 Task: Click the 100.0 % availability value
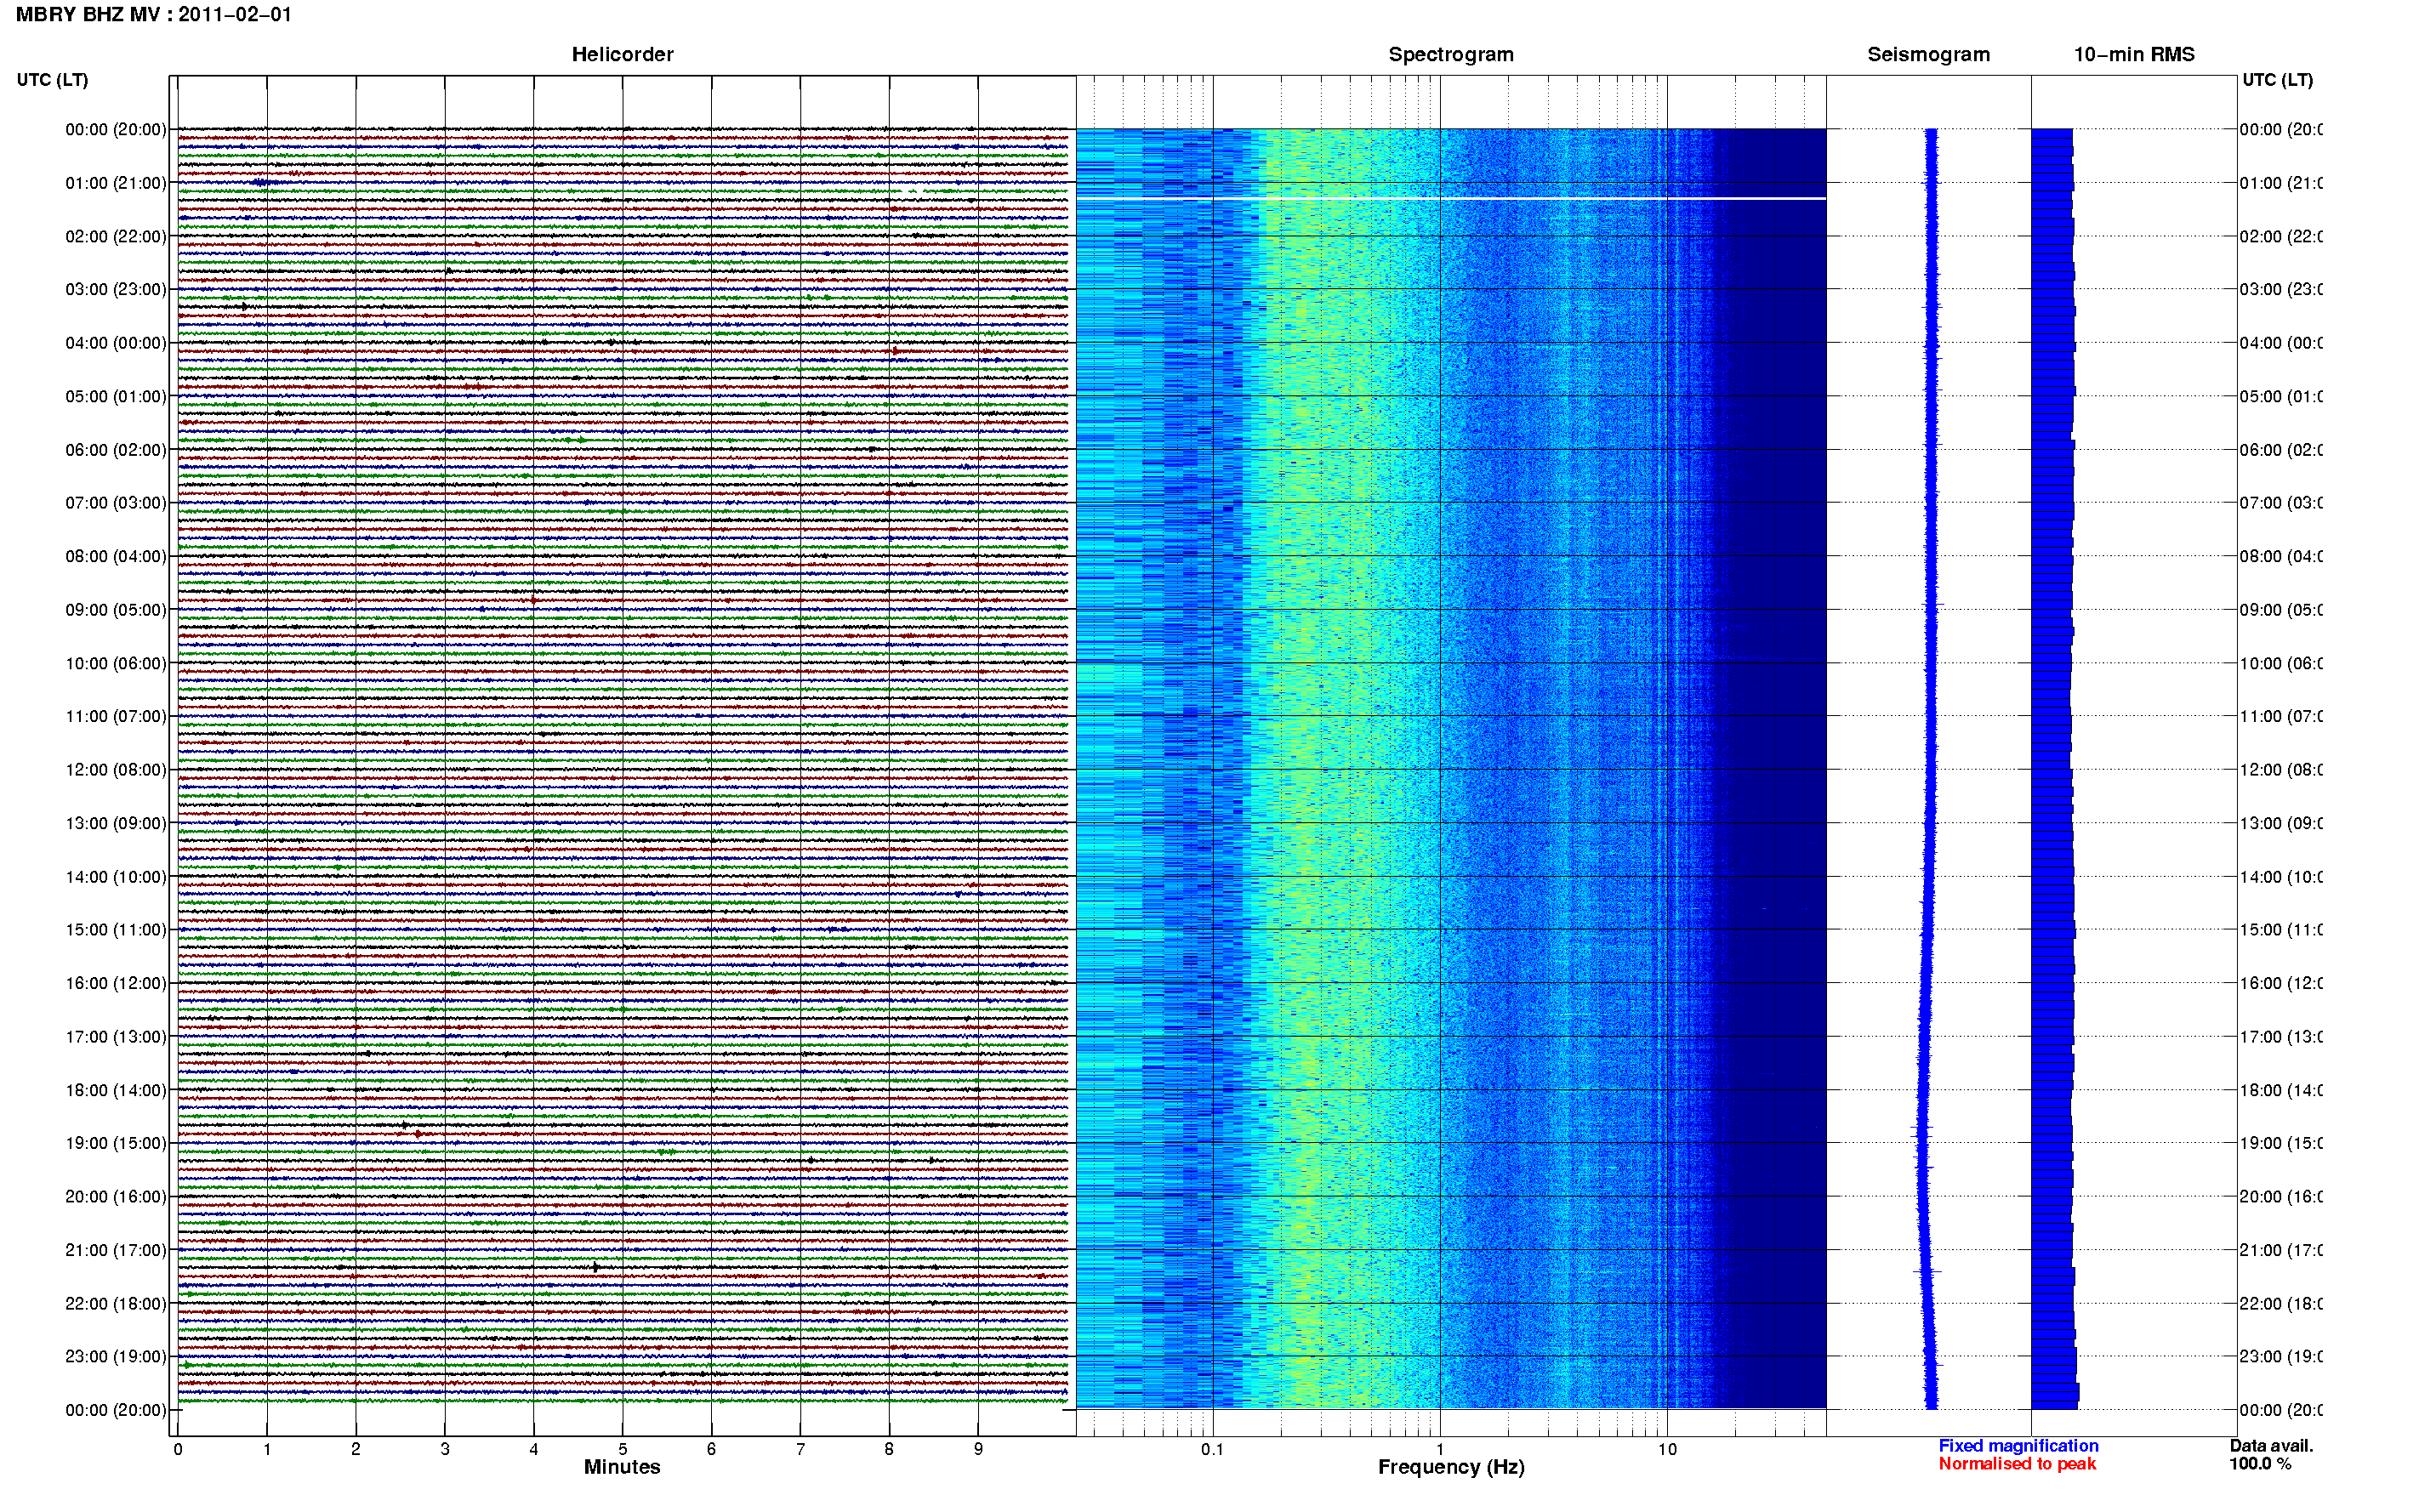(2260, 1464)
